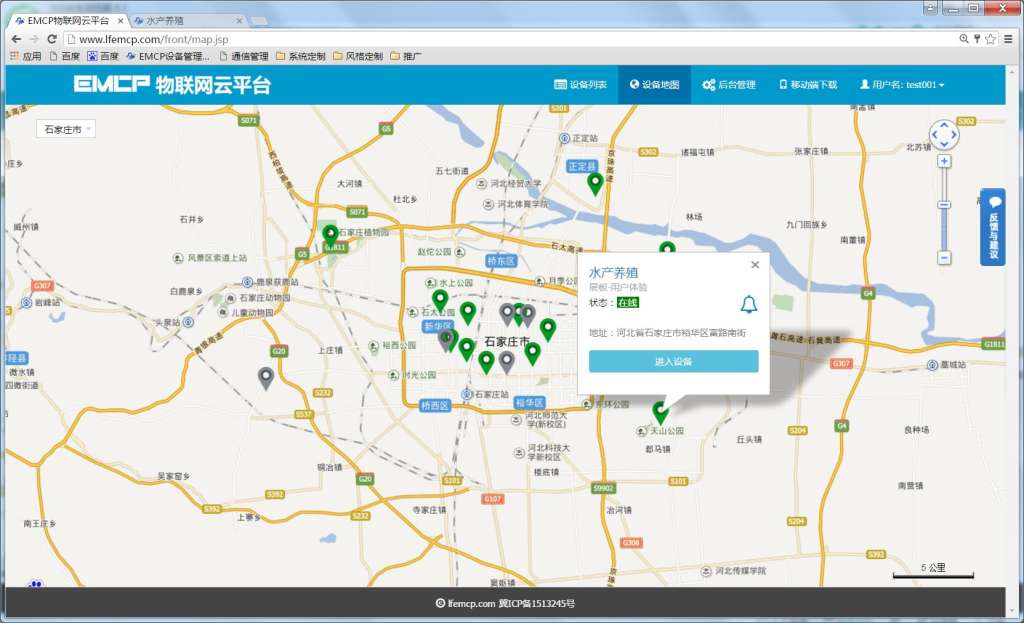Screen dimensions: 1024x623
Task: Expand the 系统定制 bookmark folder
Action: (x=301, y=56)
